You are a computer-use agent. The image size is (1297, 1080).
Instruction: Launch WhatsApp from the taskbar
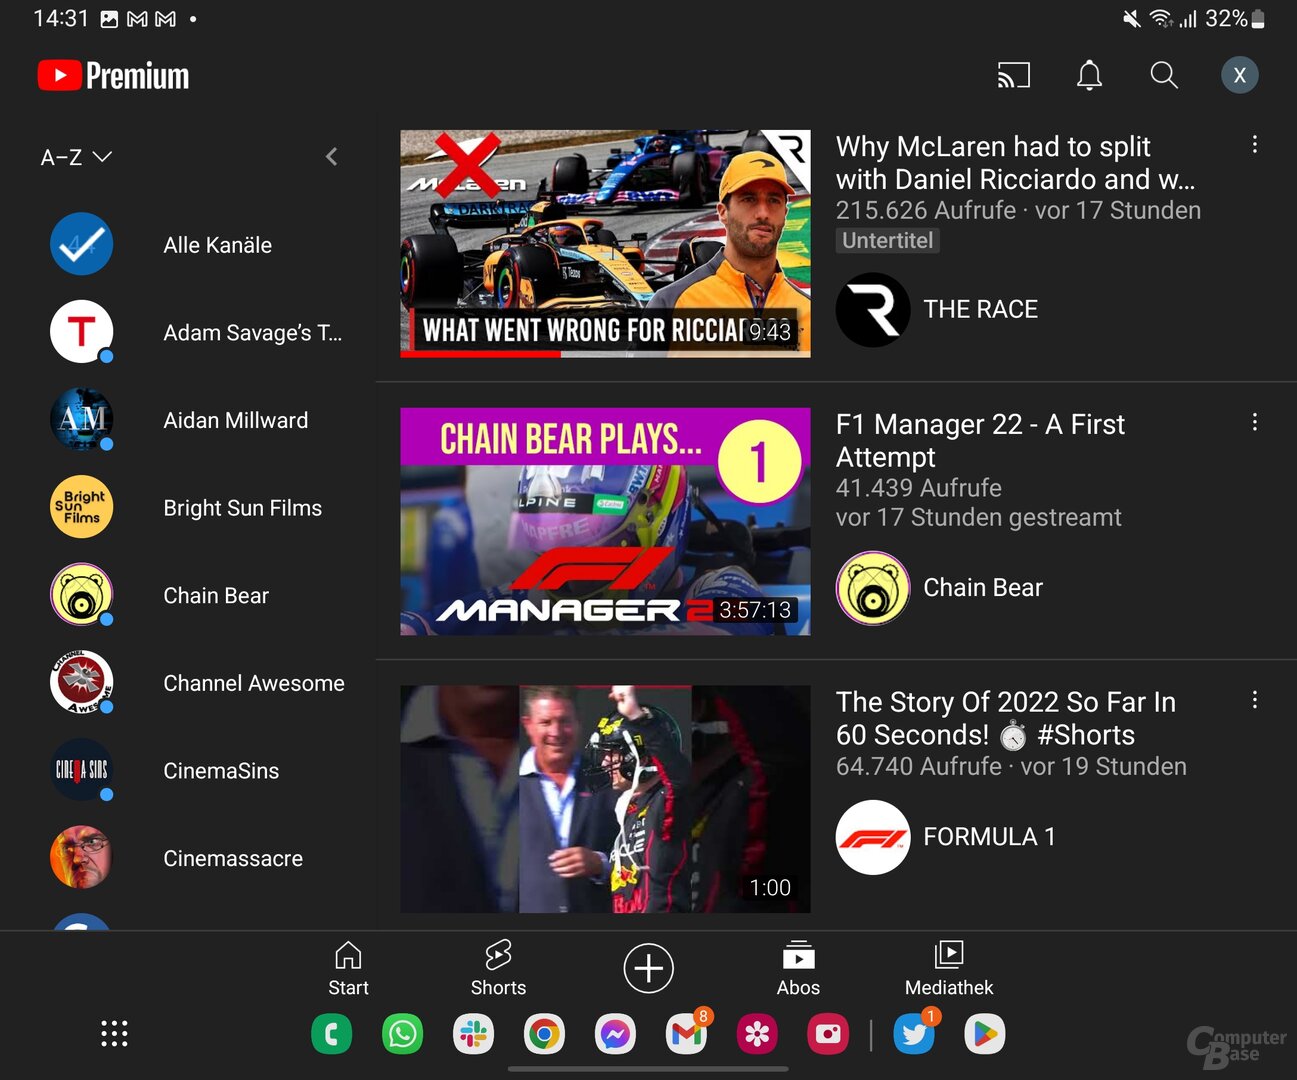pos(402,1034)
